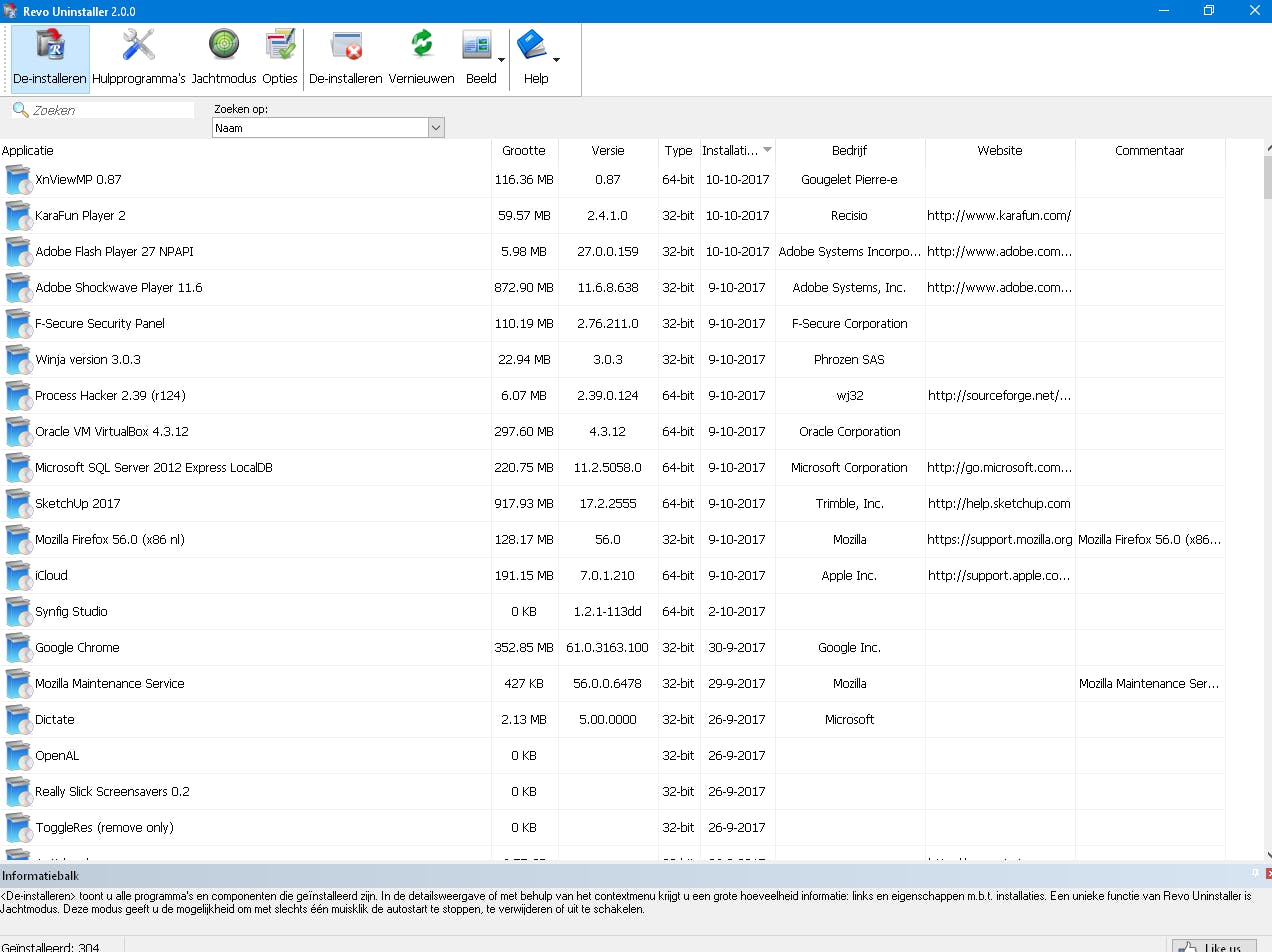Toggle Installatie date sort arrow

tap(767, 150)
